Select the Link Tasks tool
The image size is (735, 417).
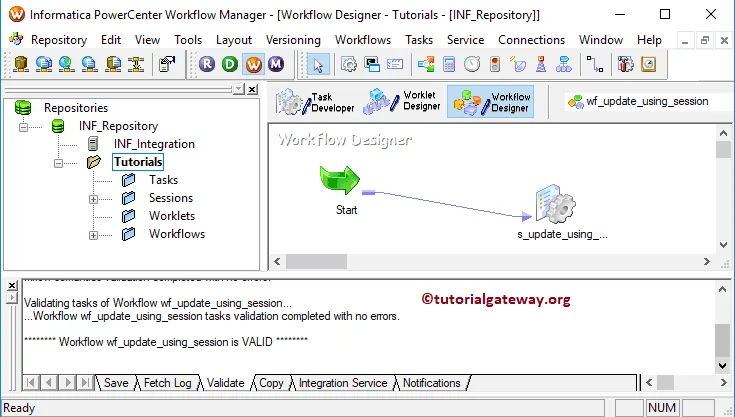click(x=595, y=64)
